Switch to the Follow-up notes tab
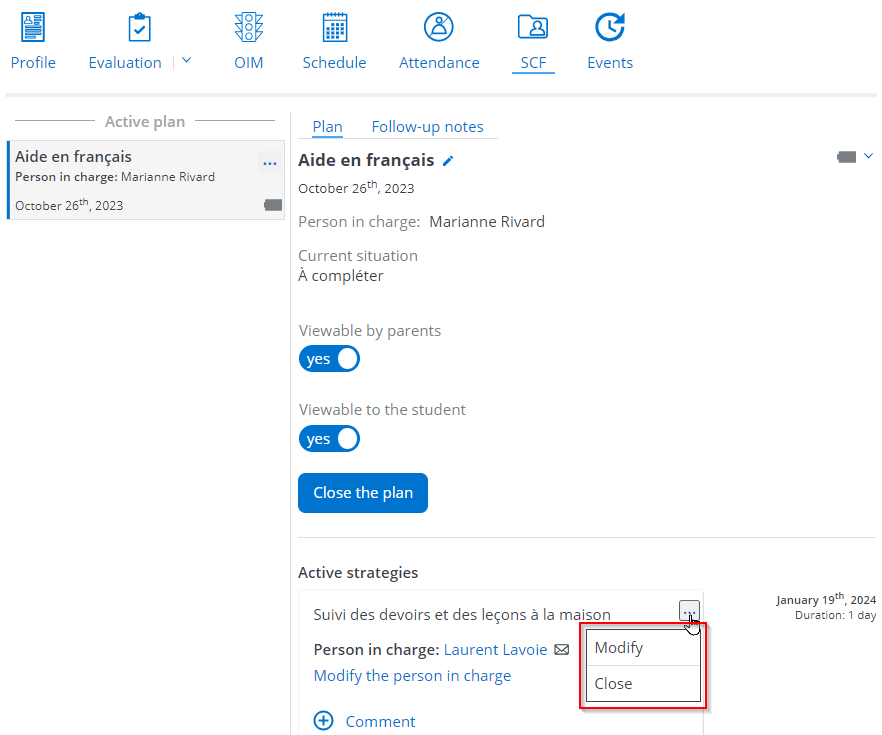Image resolution: width=882 pixels, height=735 pixels. click(x=427, y=127)
